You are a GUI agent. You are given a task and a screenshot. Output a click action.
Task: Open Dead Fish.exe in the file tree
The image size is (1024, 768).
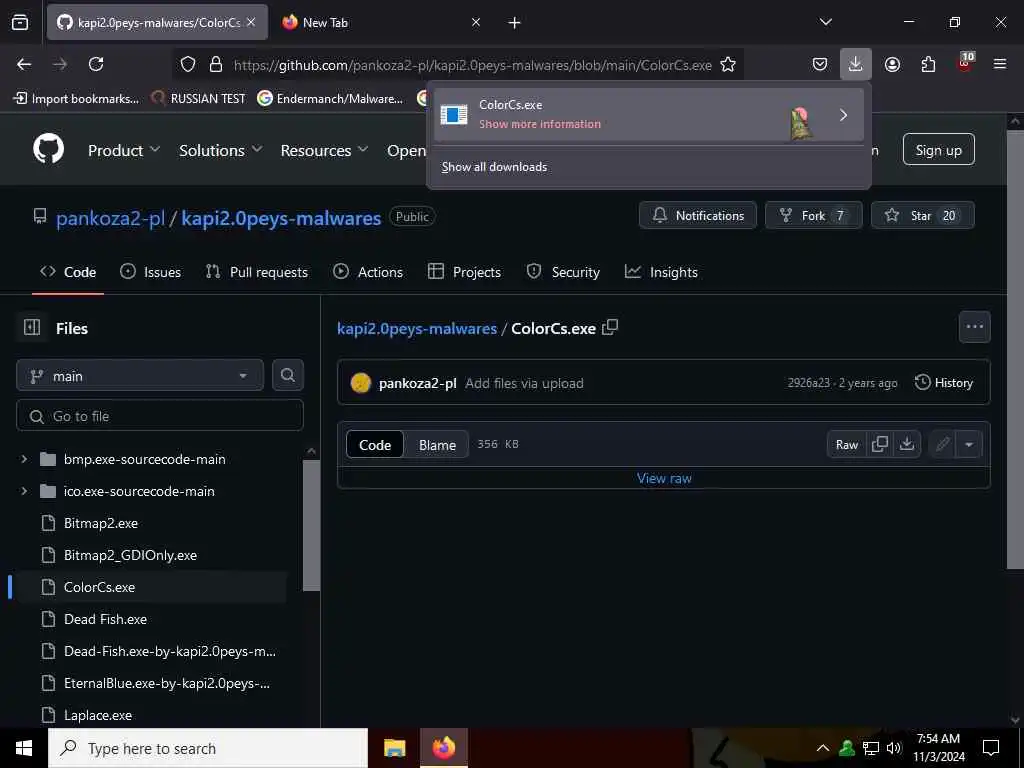point(105,619)
